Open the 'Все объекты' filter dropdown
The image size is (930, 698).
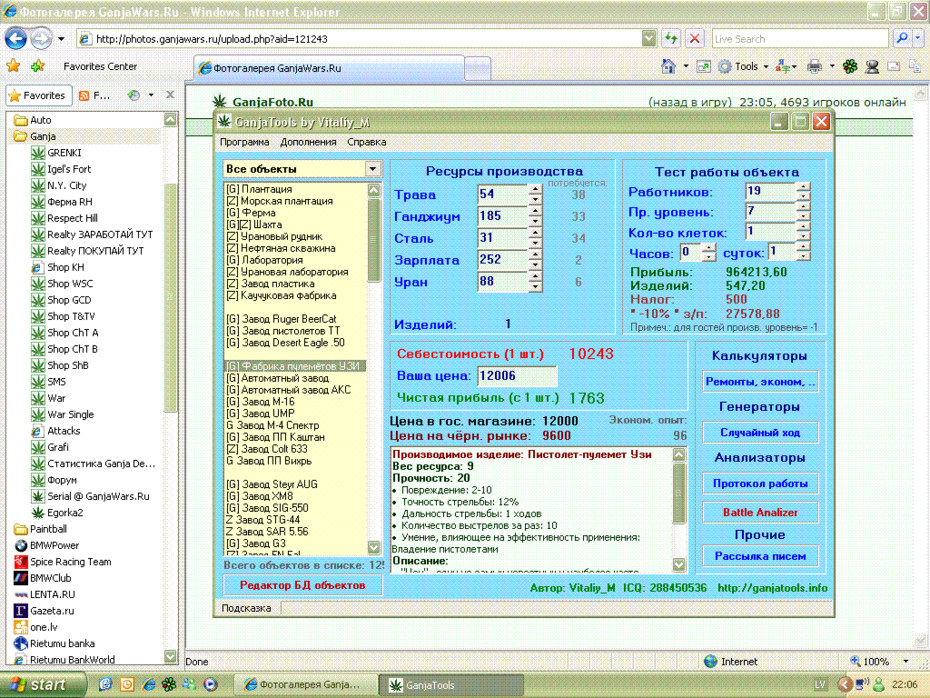(x=372, y=169)
